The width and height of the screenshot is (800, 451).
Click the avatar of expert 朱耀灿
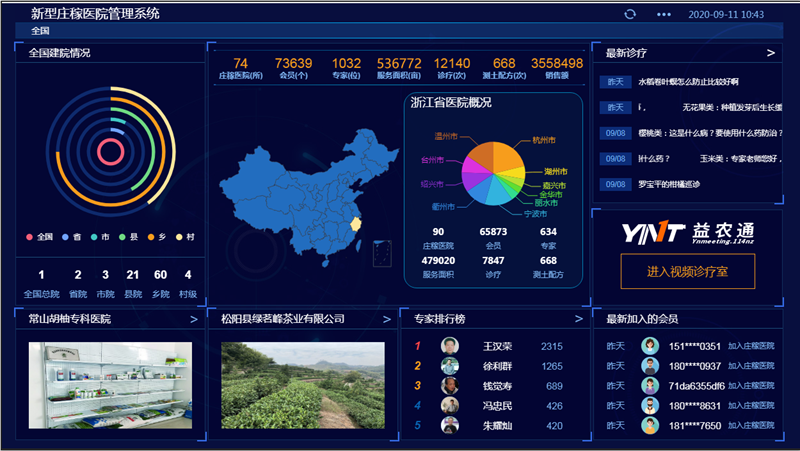450,426
